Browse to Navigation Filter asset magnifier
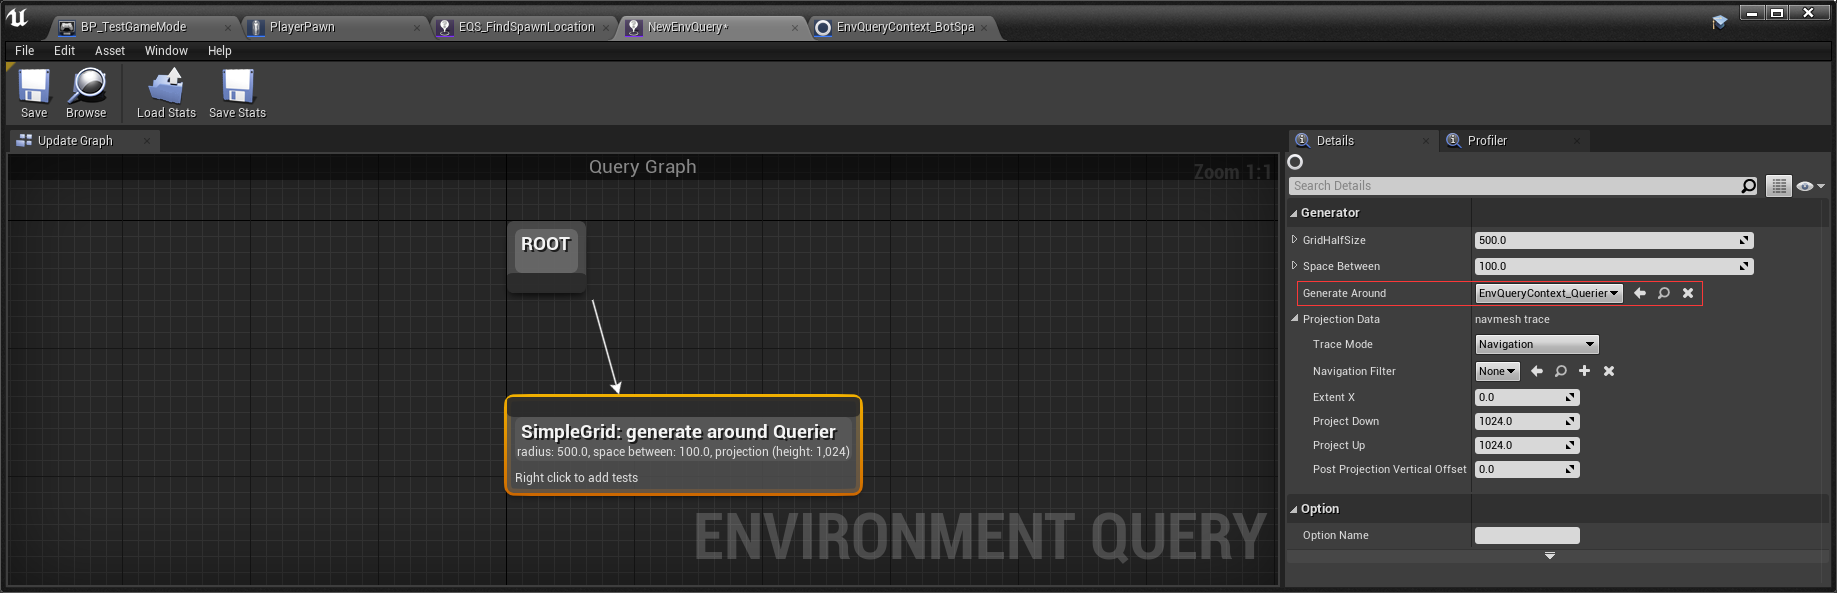The width and height of the screenshot is (1837, 593). [1561, 371]
